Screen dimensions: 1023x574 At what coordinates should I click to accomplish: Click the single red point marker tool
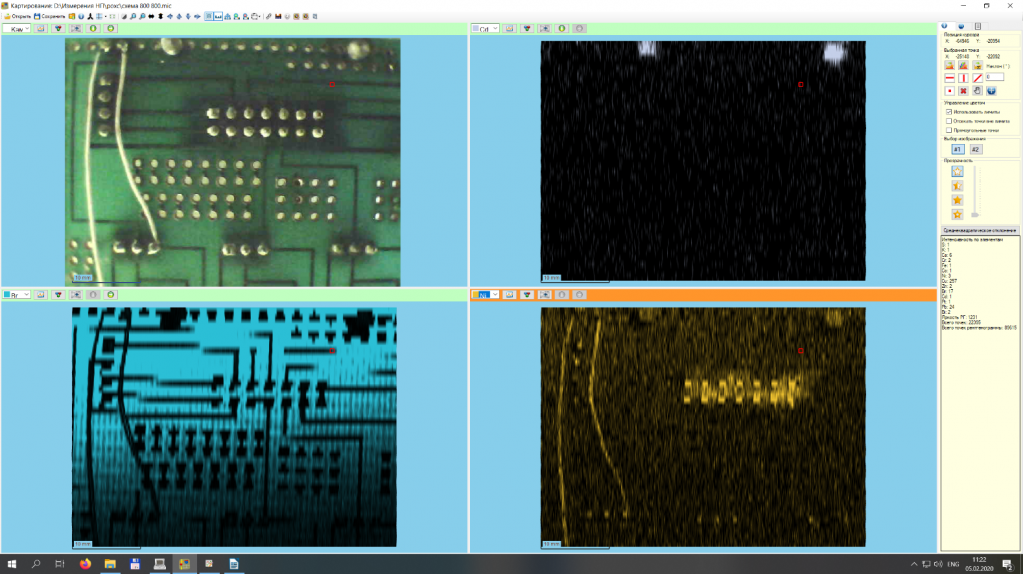coord(949,90)
